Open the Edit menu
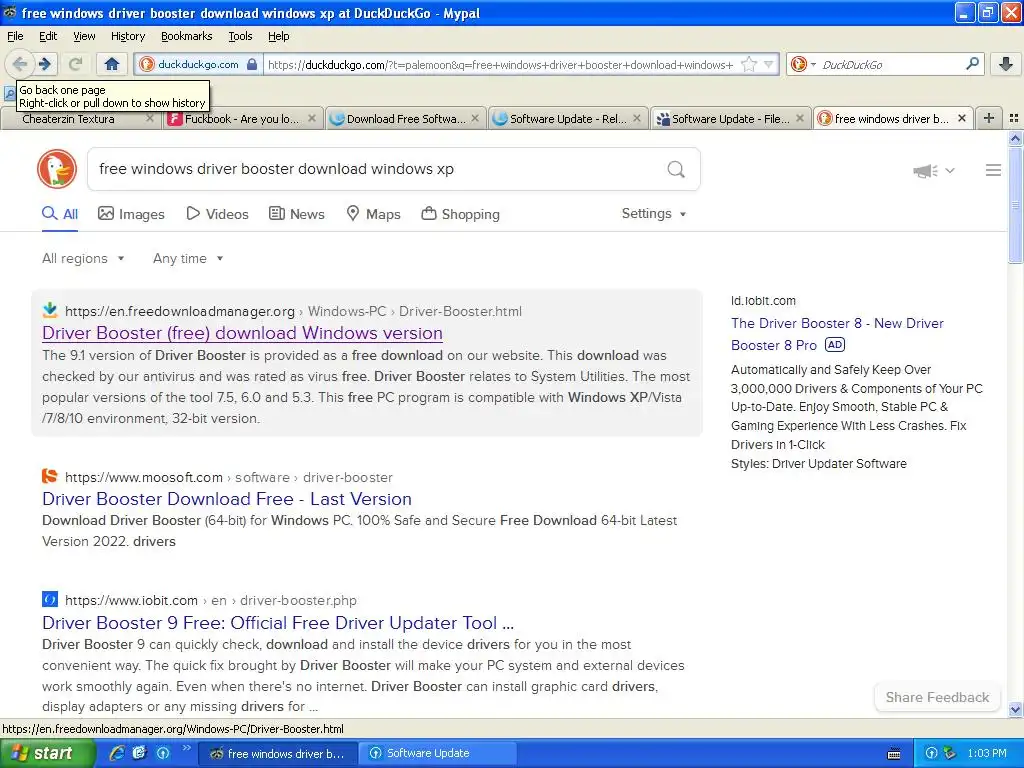1024x768 pixels. [x=48, y=37]
